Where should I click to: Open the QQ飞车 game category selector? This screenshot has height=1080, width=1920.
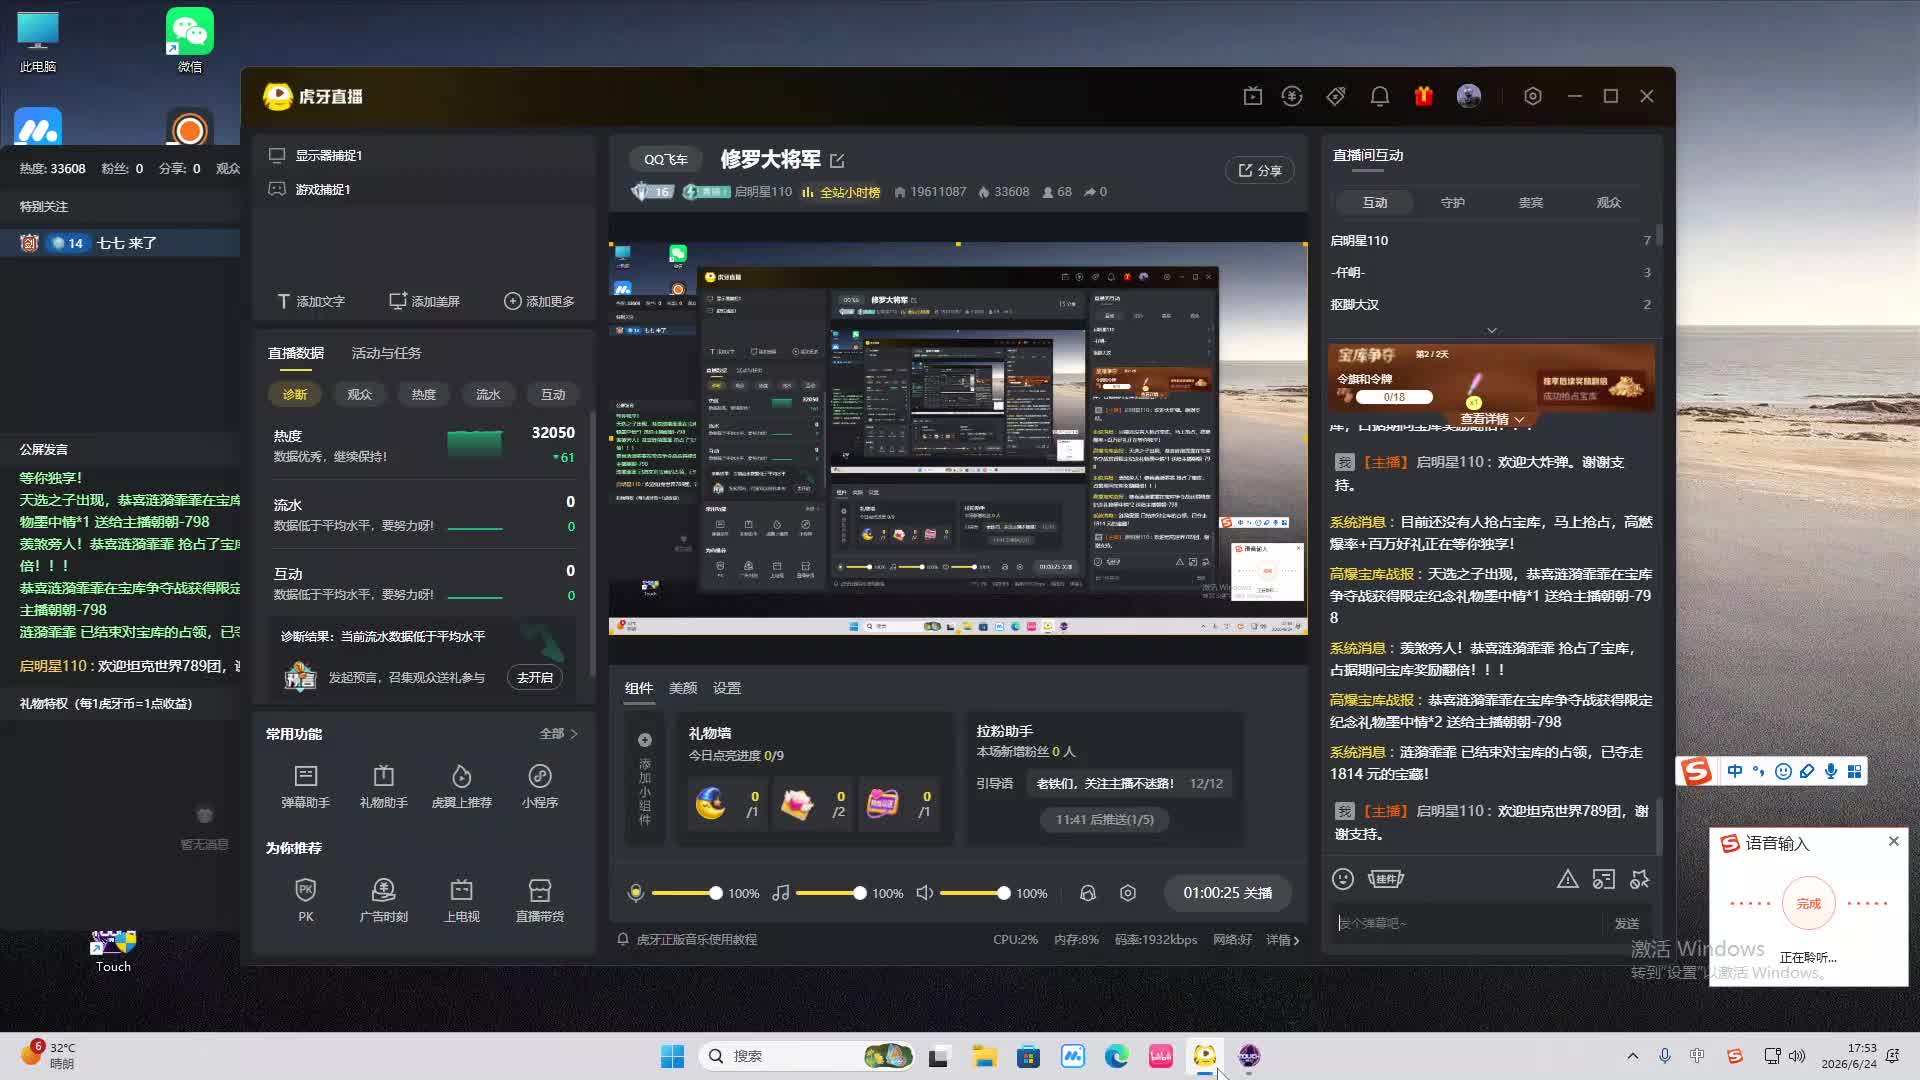coord(666,160)
